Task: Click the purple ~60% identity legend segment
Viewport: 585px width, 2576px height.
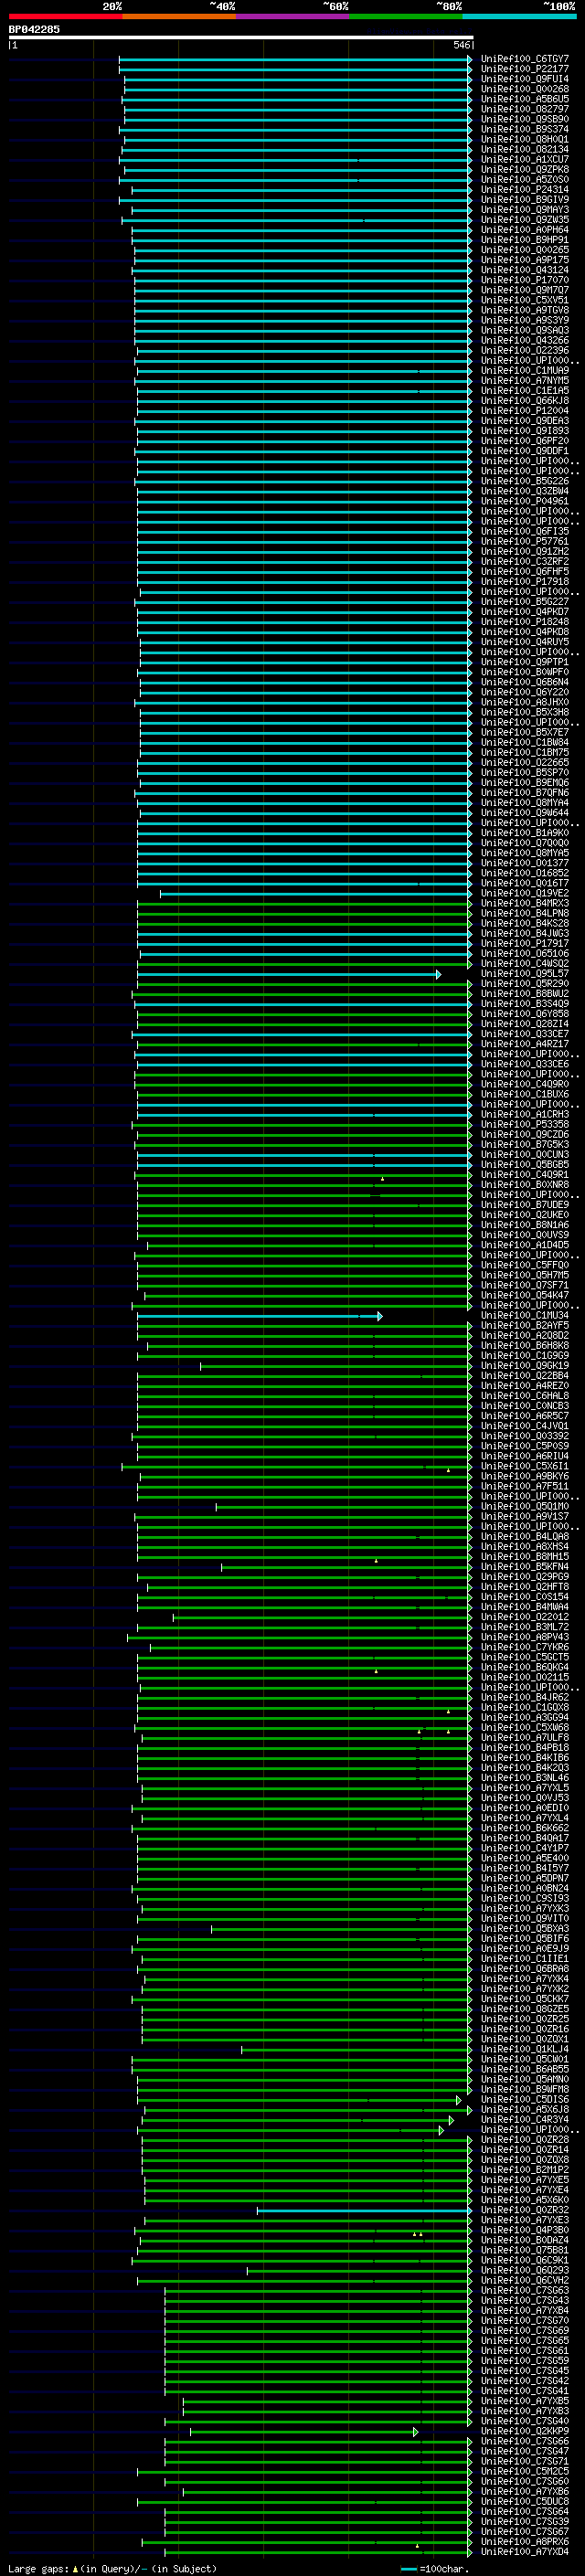Action: (x=293, y=16)
